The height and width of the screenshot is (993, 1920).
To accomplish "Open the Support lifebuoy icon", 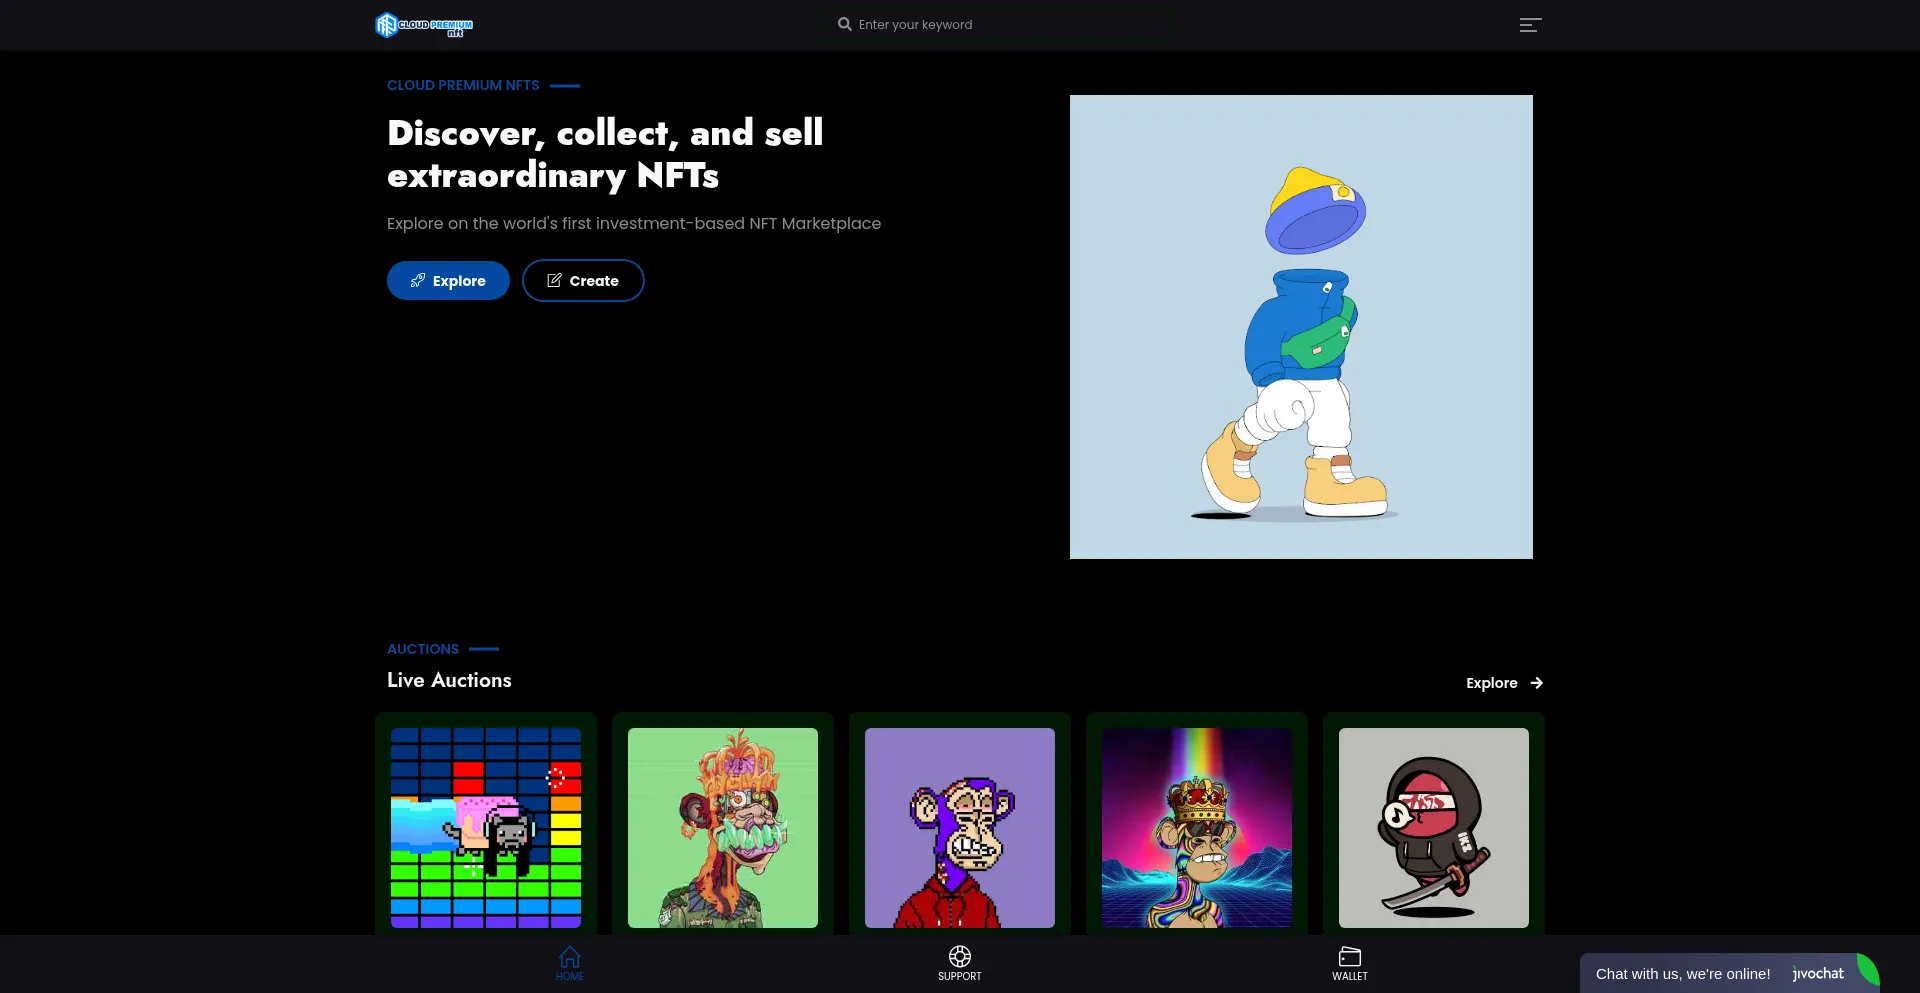I will tap(959, 957).
